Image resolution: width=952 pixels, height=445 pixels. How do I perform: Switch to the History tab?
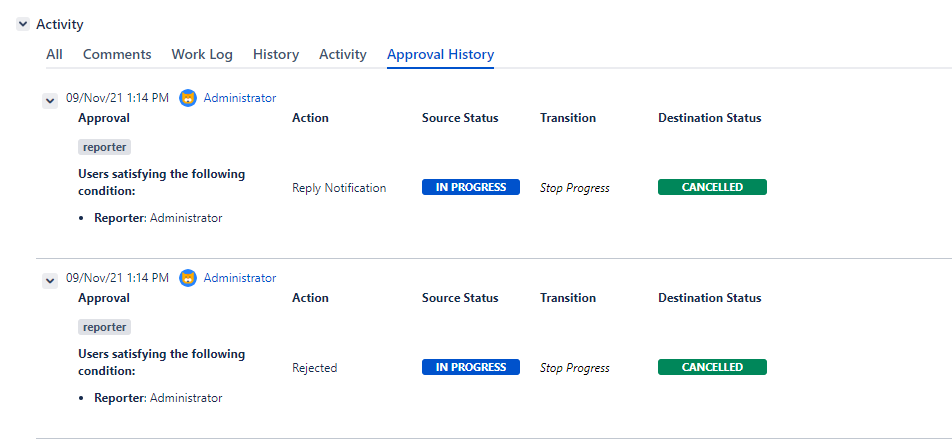(x=276, y=54)
